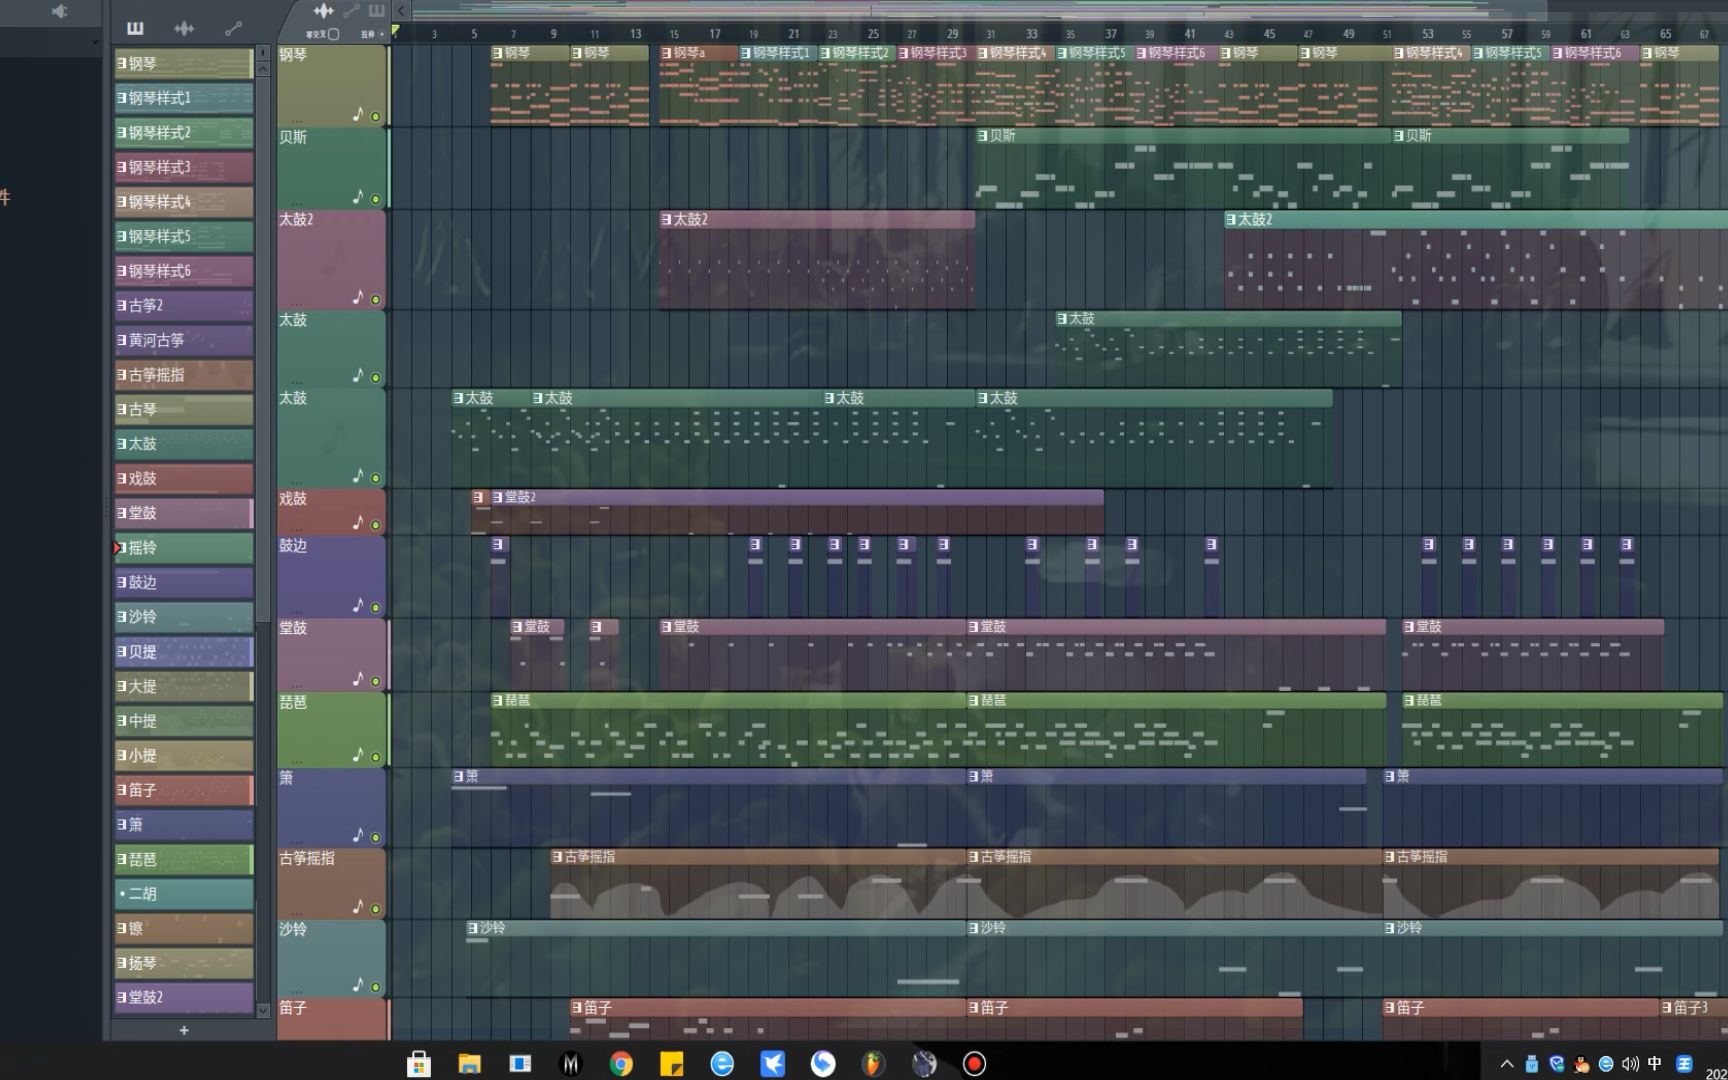This screenshot has width=1728, height=1080.
Task: Select the 笛子 track header
Action: click(331, 1019)
